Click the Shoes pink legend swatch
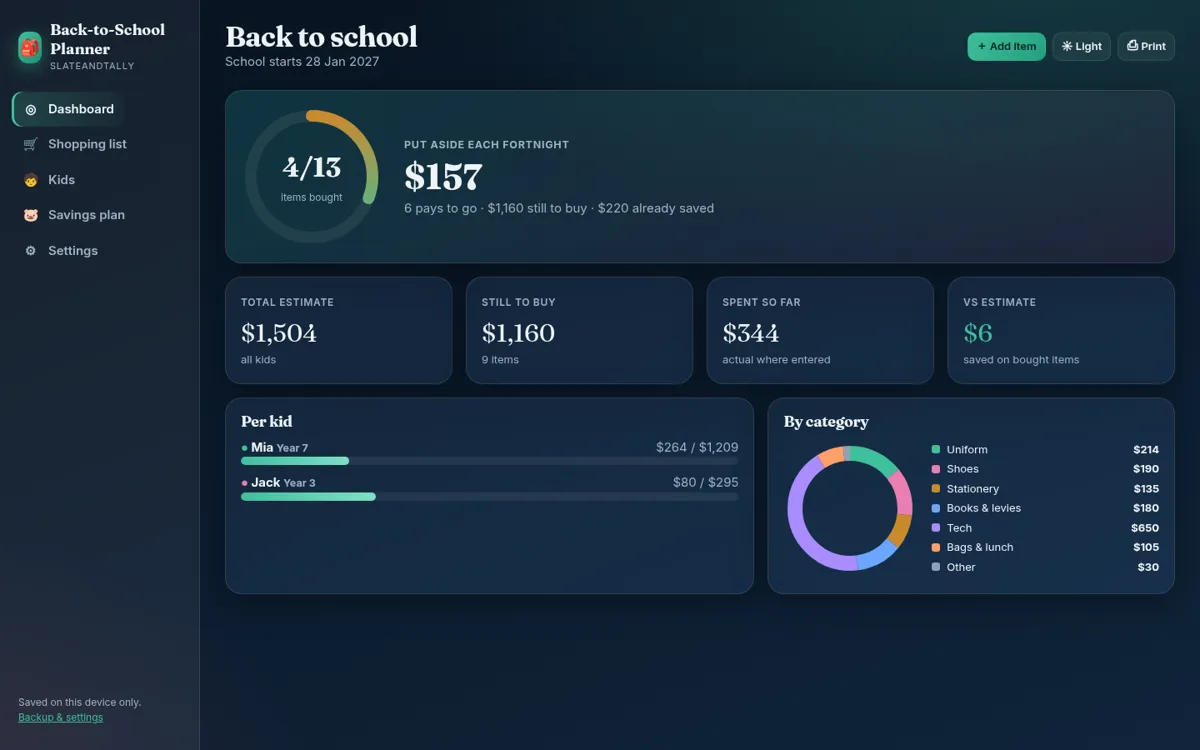This screenshot has height=750, width=1200. (x=936, y=469)
